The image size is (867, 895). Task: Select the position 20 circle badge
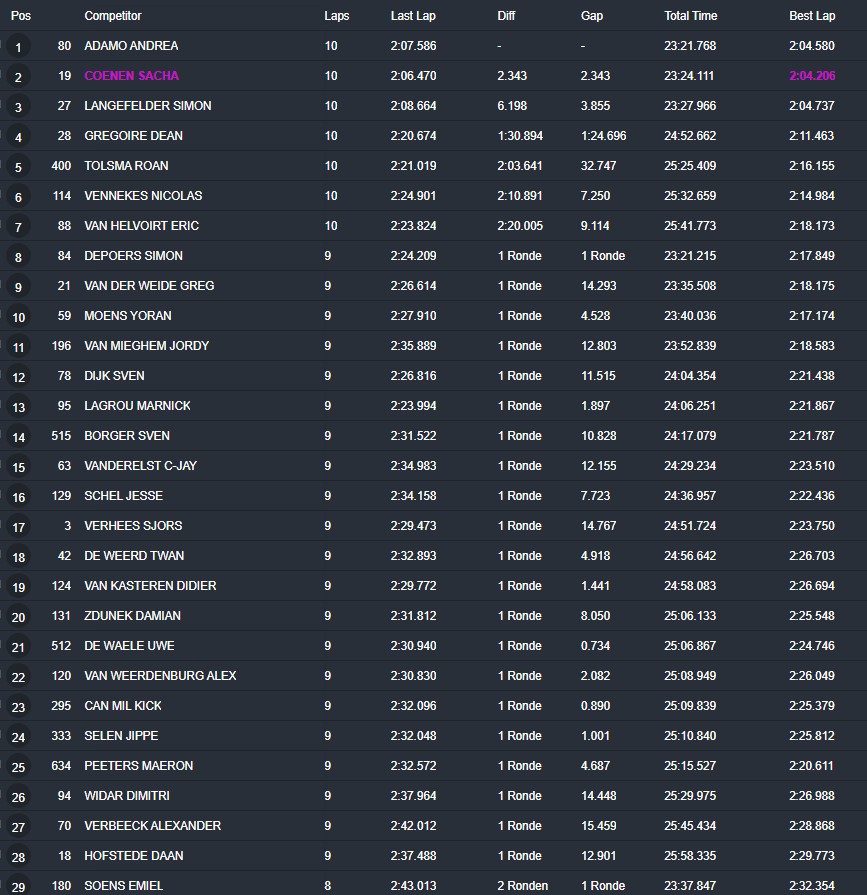tap(19, 617)
